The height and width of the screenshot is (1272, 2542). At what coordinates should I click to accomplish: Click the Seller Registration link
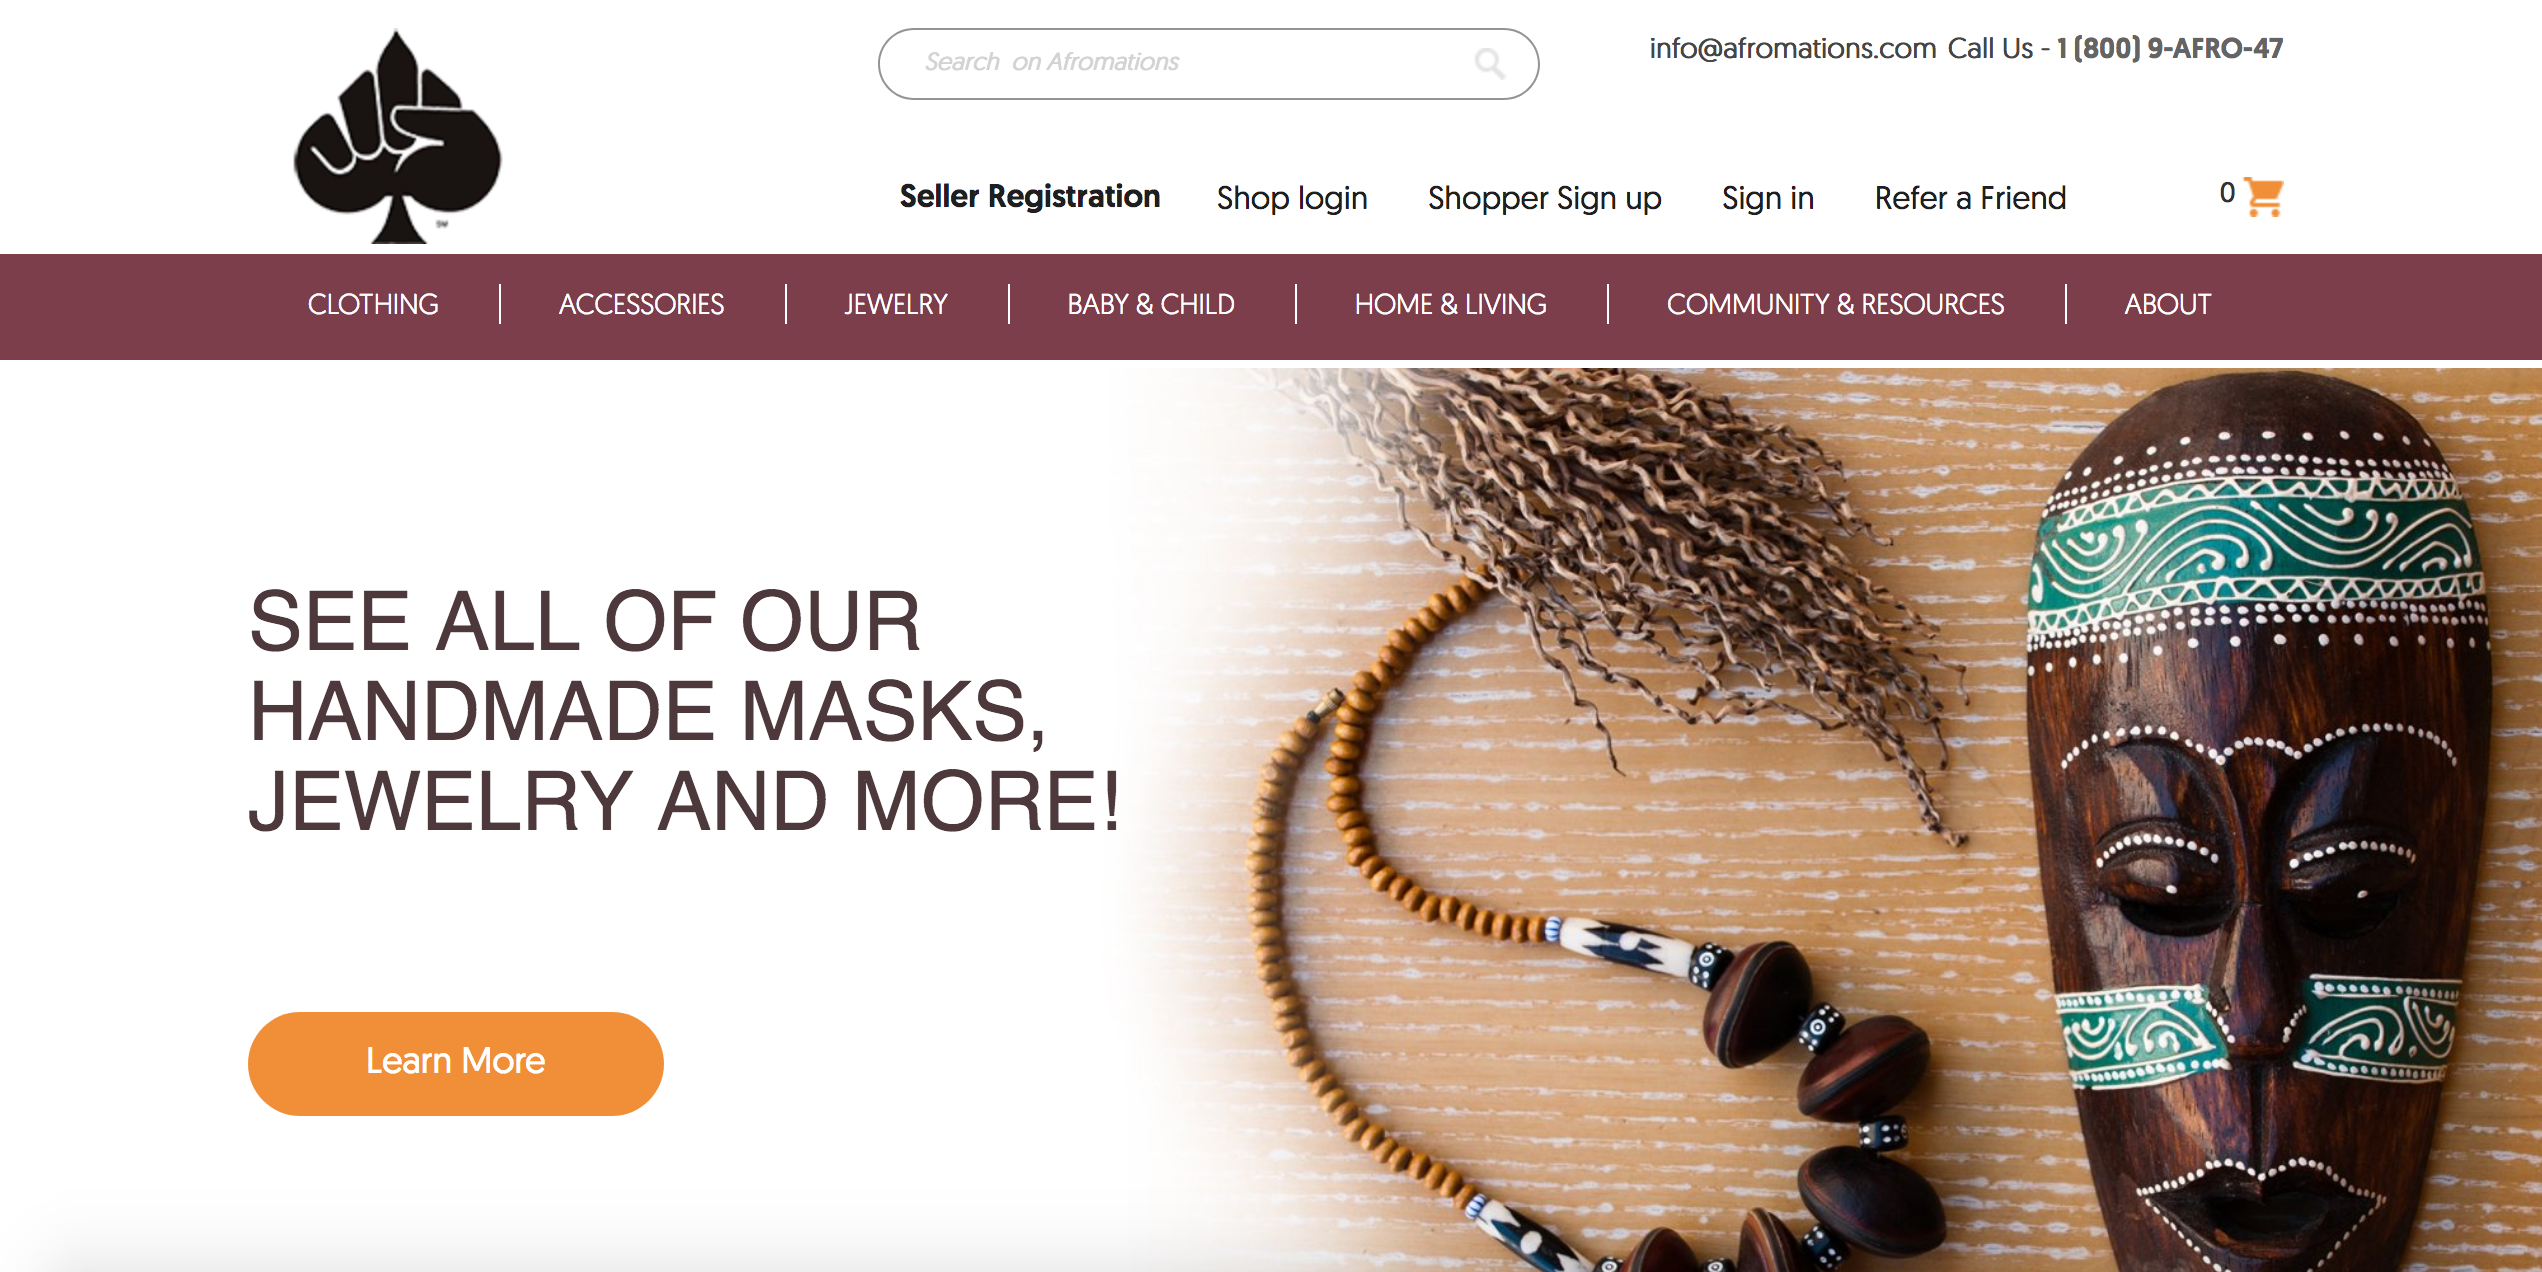pyautogui.click(x=1029, y=197)
